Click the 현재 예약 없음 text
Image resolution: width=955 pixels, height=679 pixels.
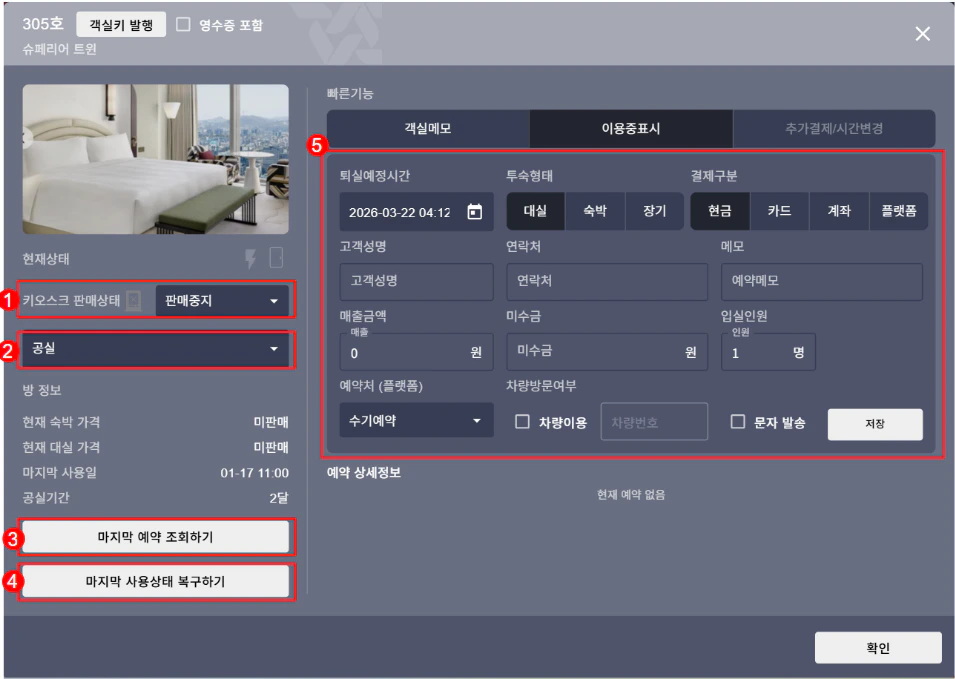tap(631, 494)
